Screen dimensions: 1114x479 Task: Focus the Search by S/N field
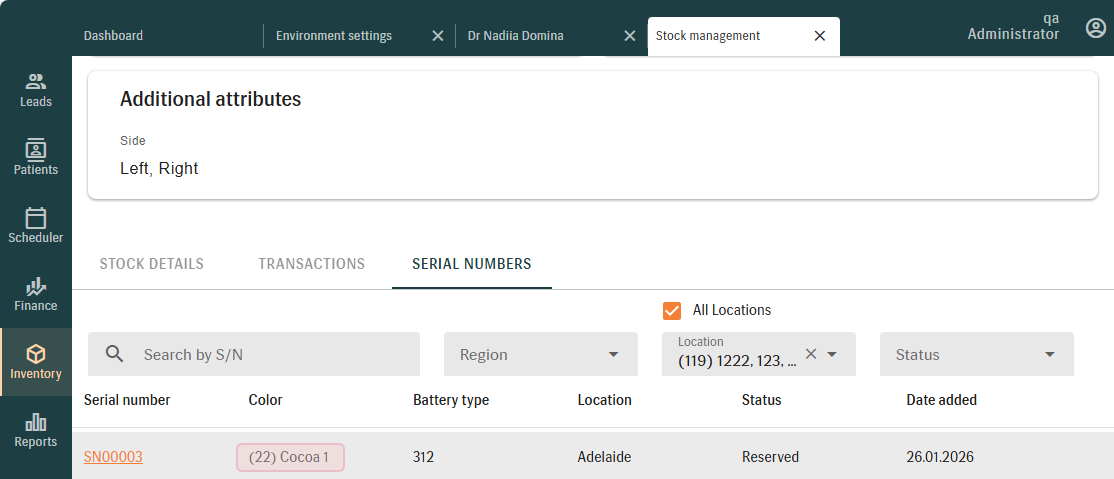point(270,355)
